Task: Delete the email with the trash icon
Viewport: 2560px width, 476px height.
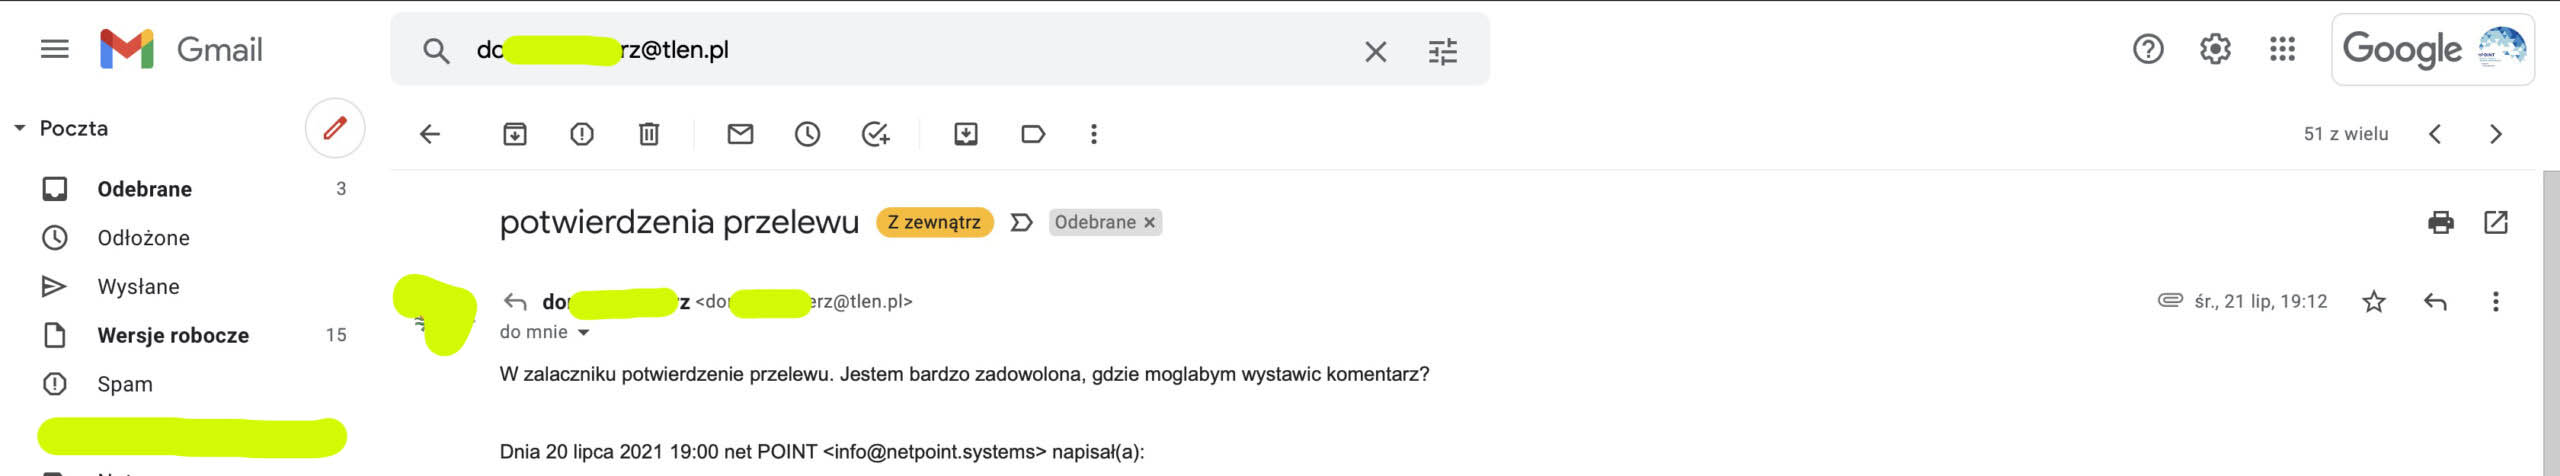Action: click(x=649, y=134)
